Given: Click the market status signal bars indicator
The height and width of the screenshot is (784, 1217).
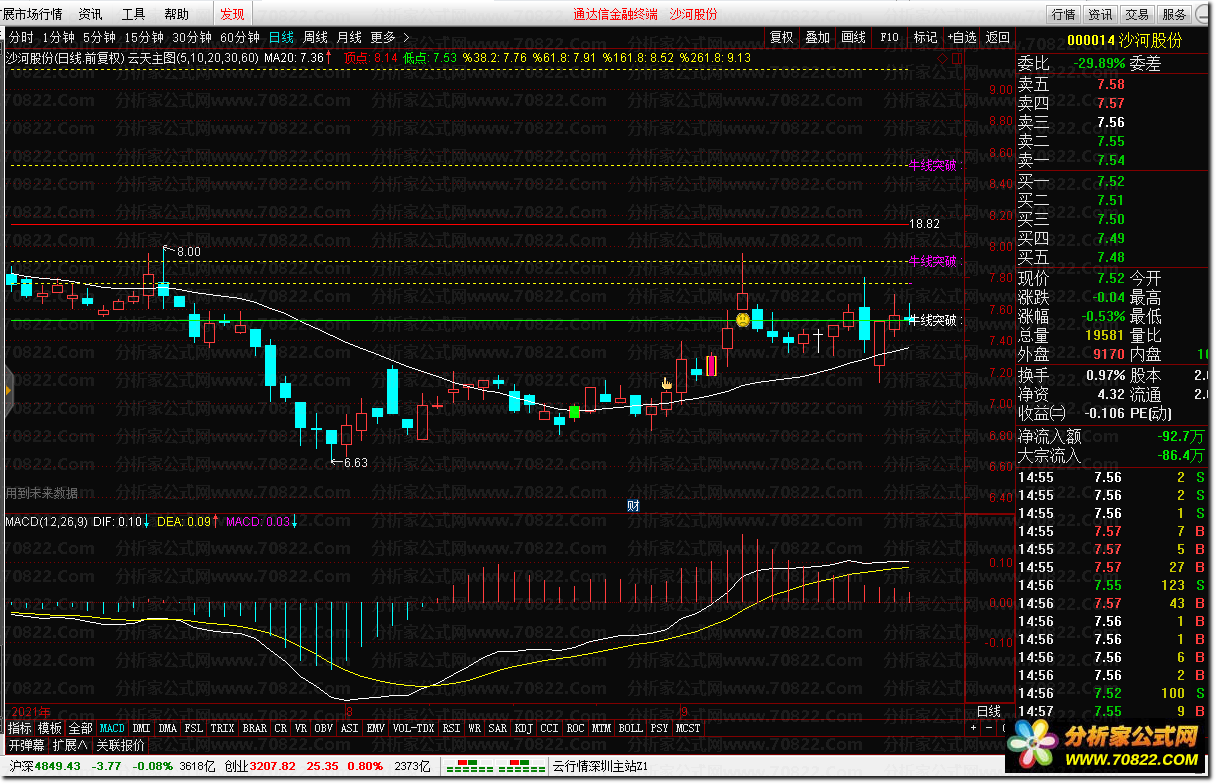Looking at the screenshot, I should (495, 767).
